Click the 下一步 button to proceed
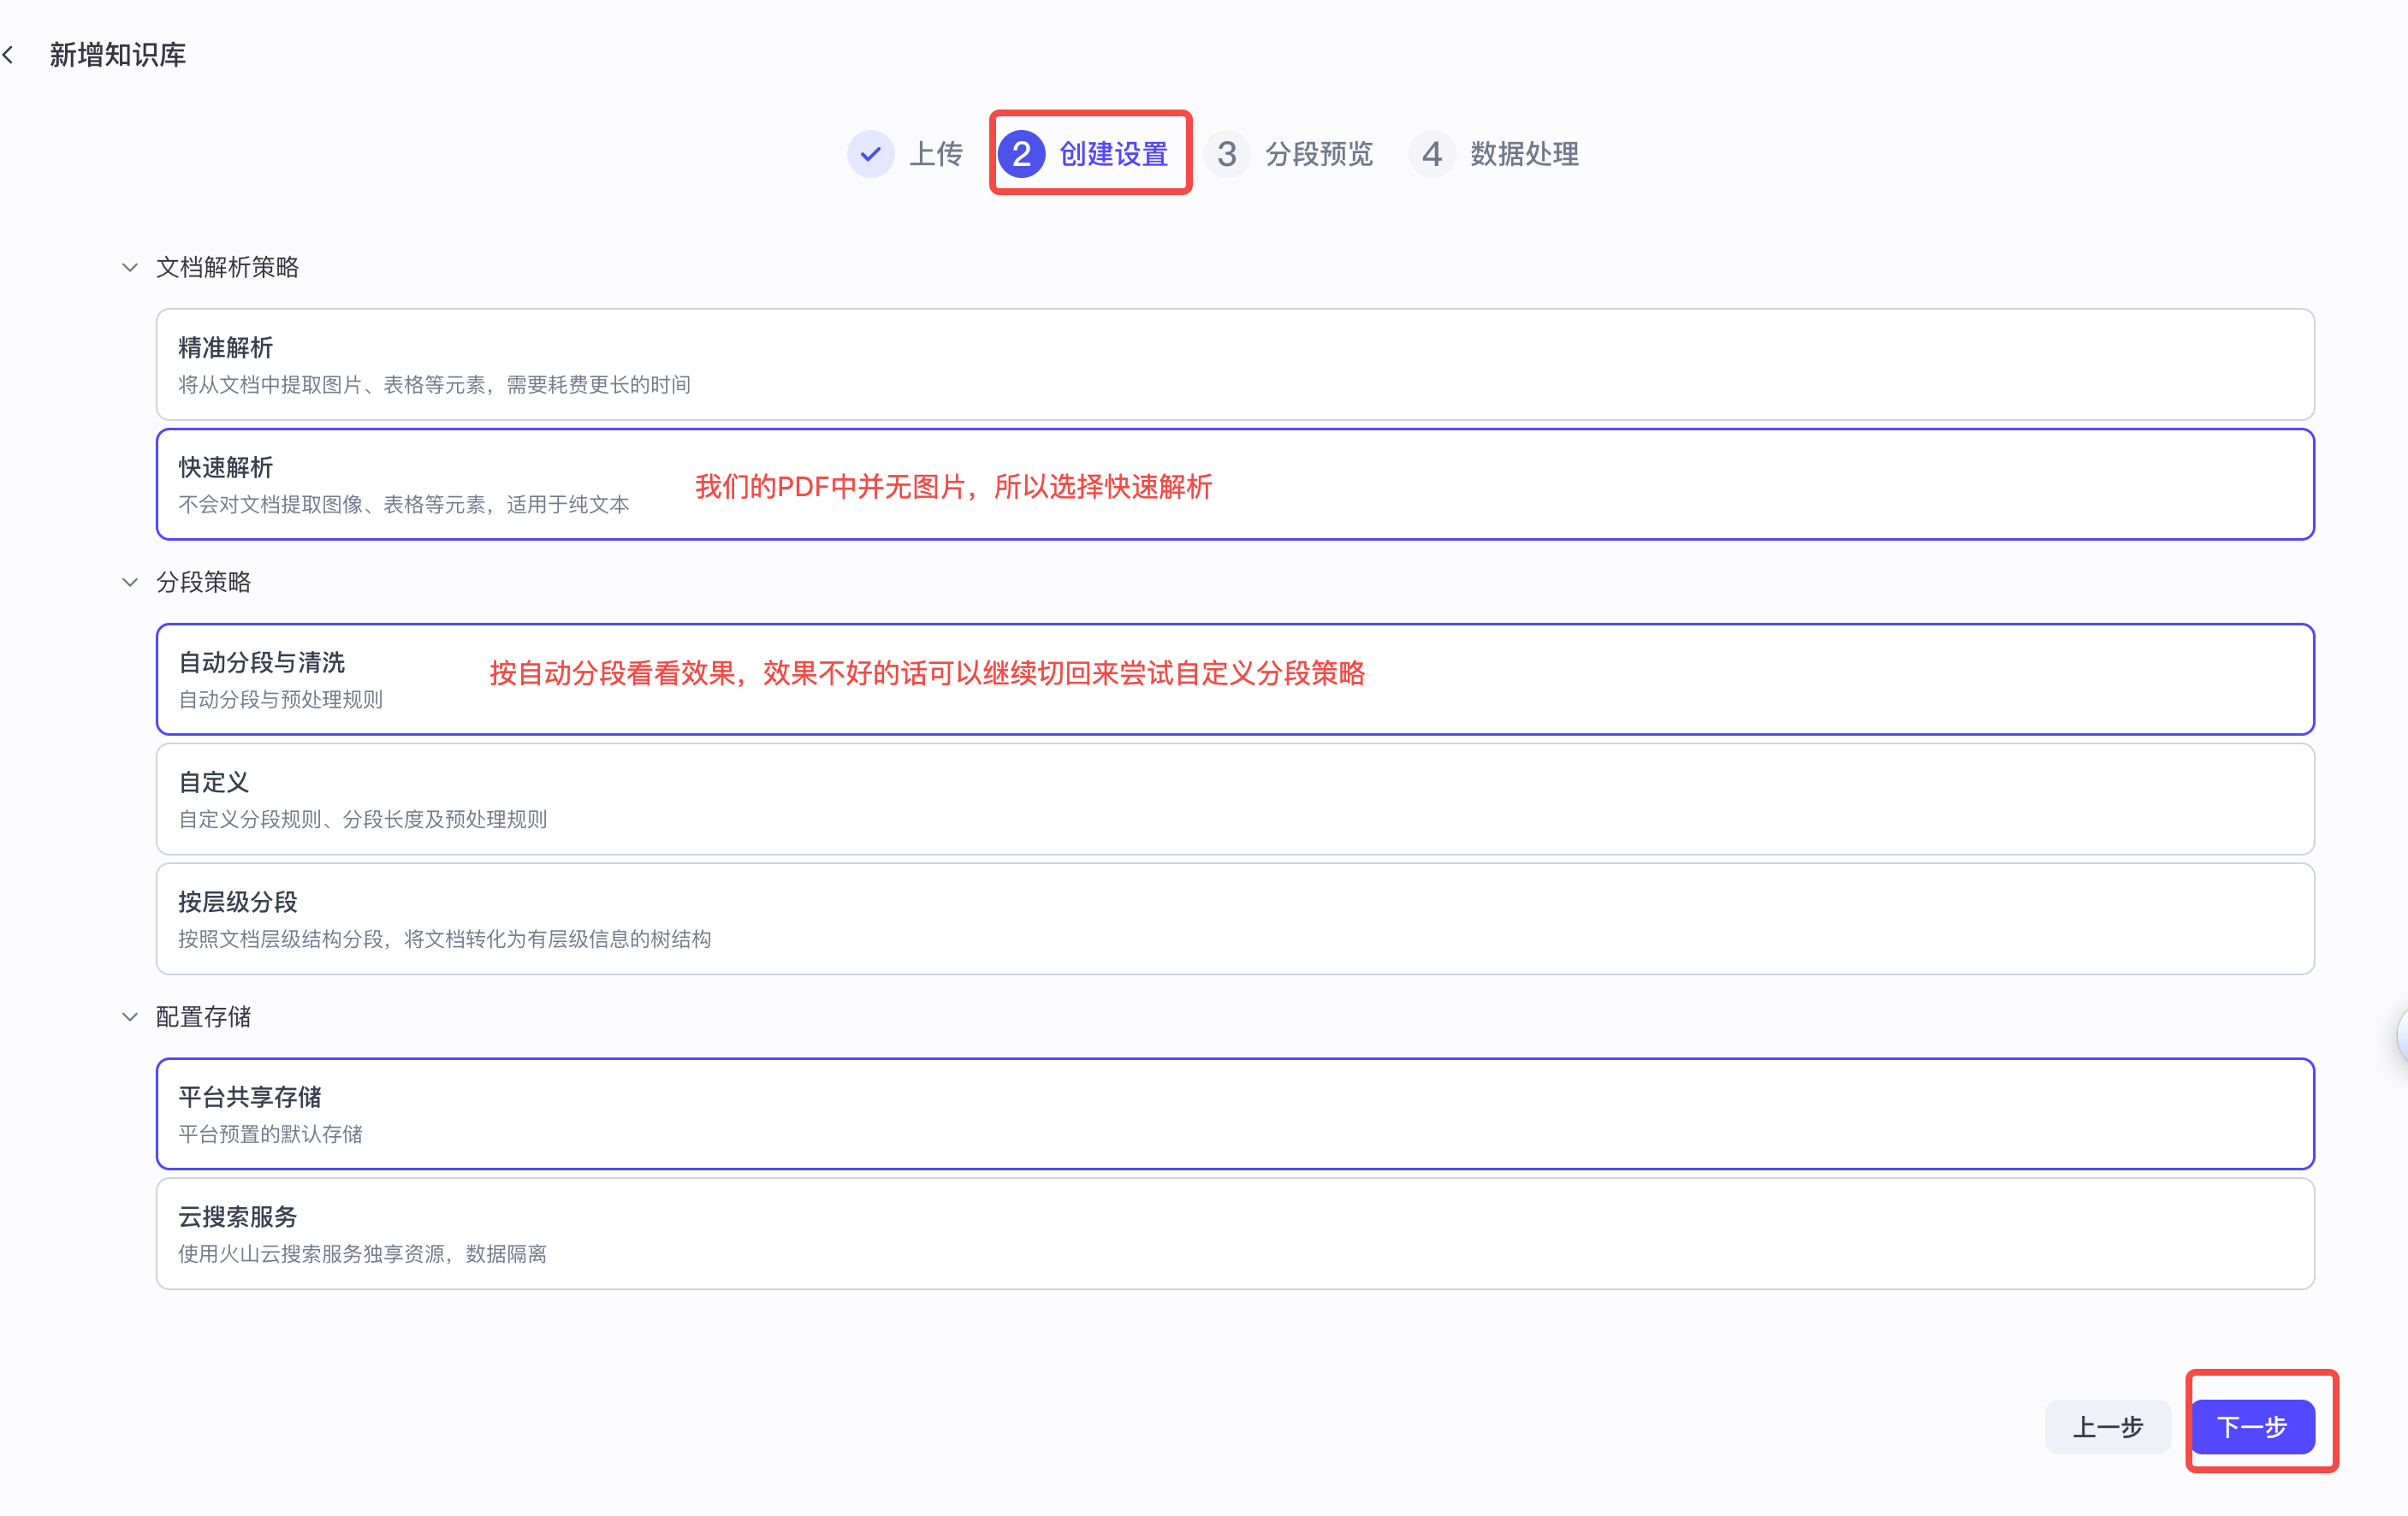Viewport: 2408px width, 1516px height. 2254,1427
